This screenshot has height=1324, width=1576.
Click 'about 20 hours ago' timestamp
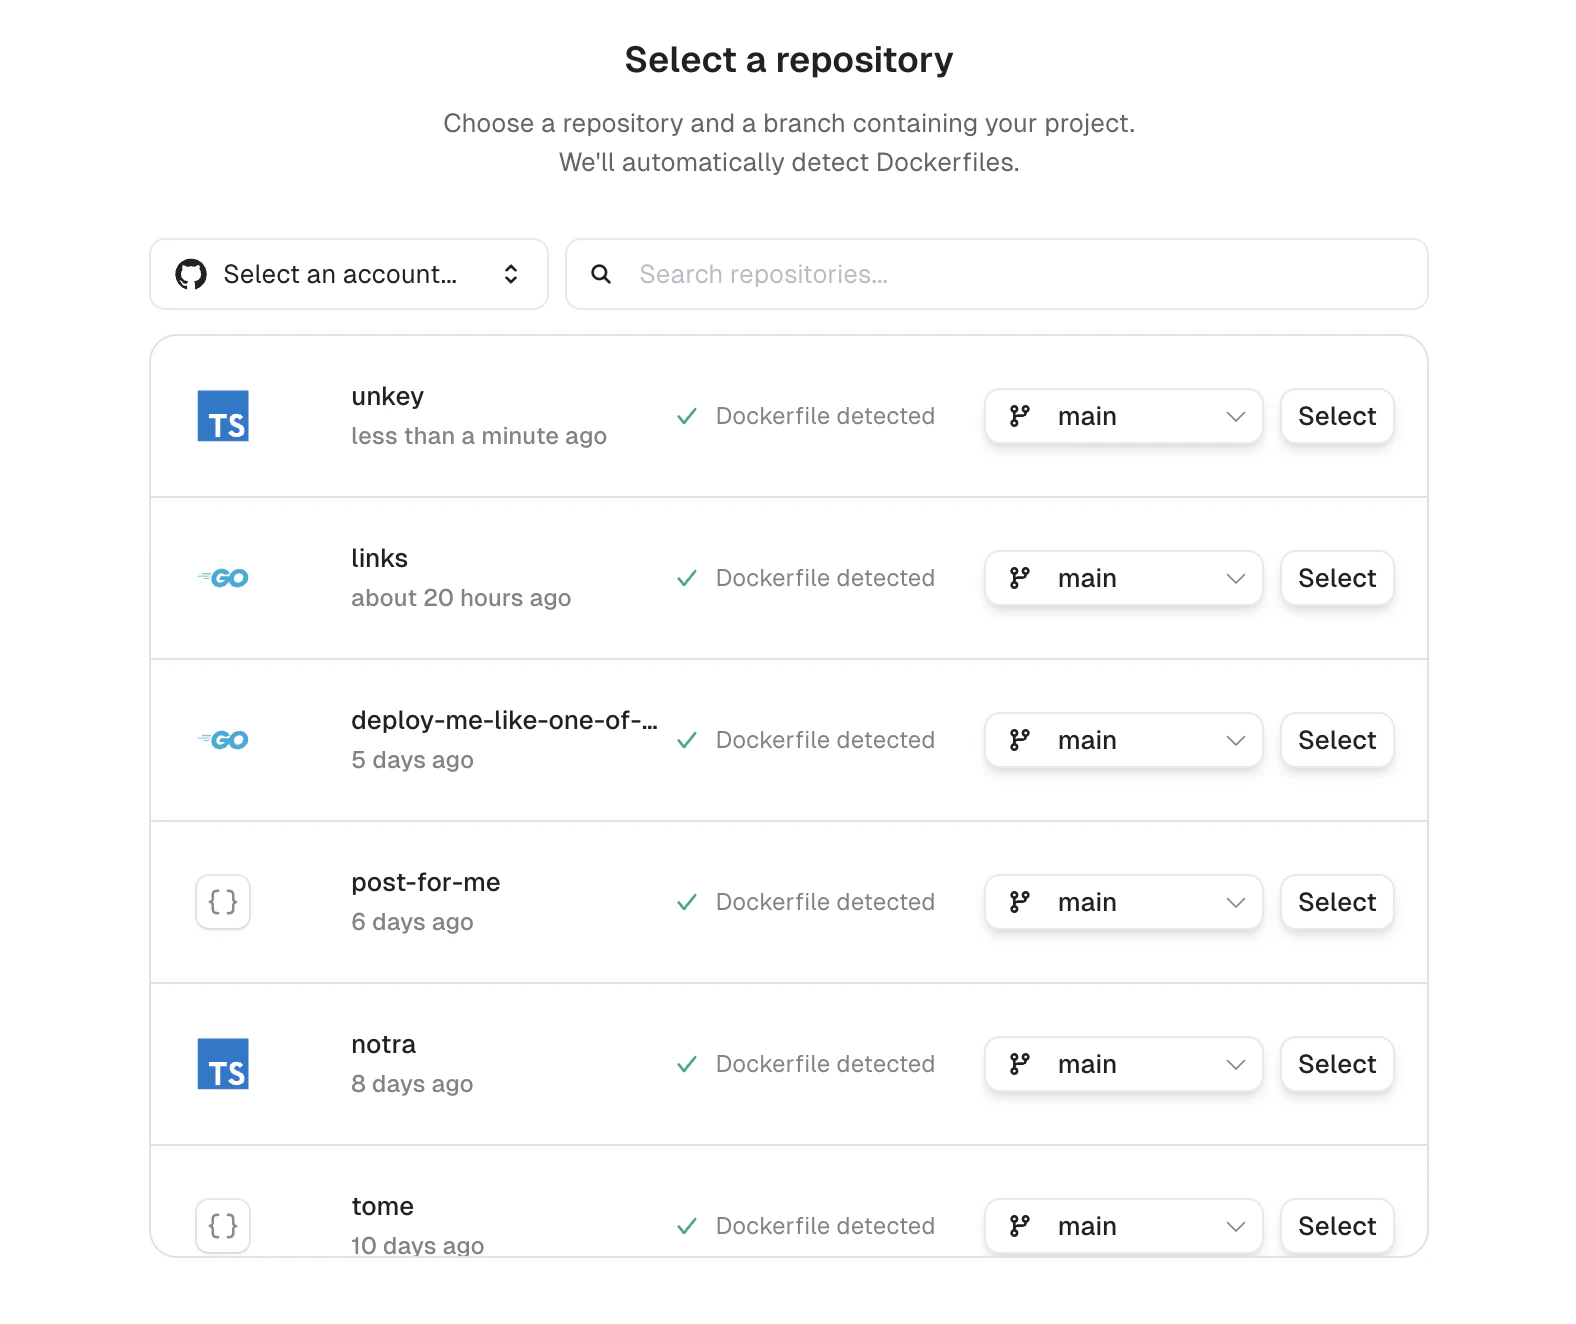tap(461, 598)
